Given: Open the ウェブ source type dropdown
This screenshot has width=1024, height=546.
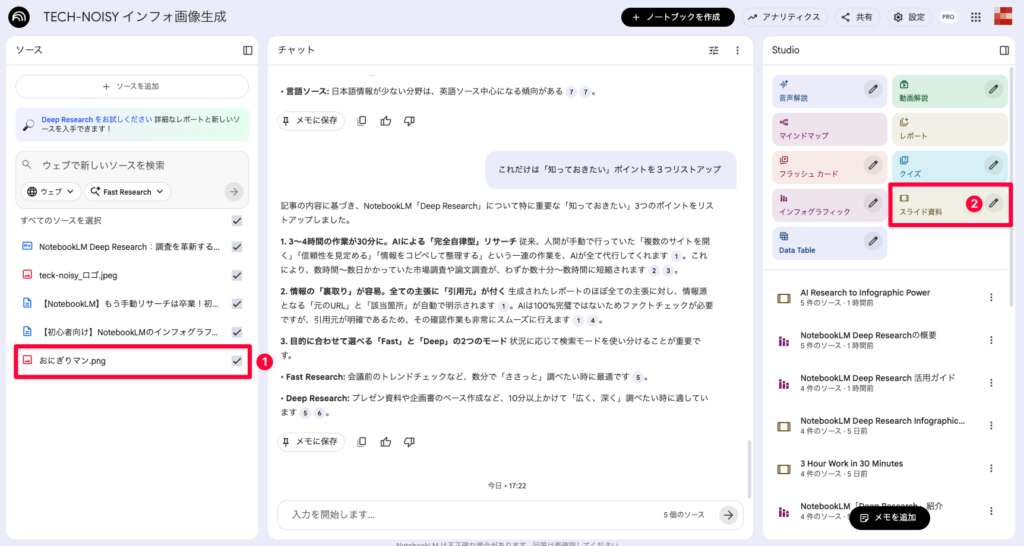Looking at the screenshot, I should point(51,191).
